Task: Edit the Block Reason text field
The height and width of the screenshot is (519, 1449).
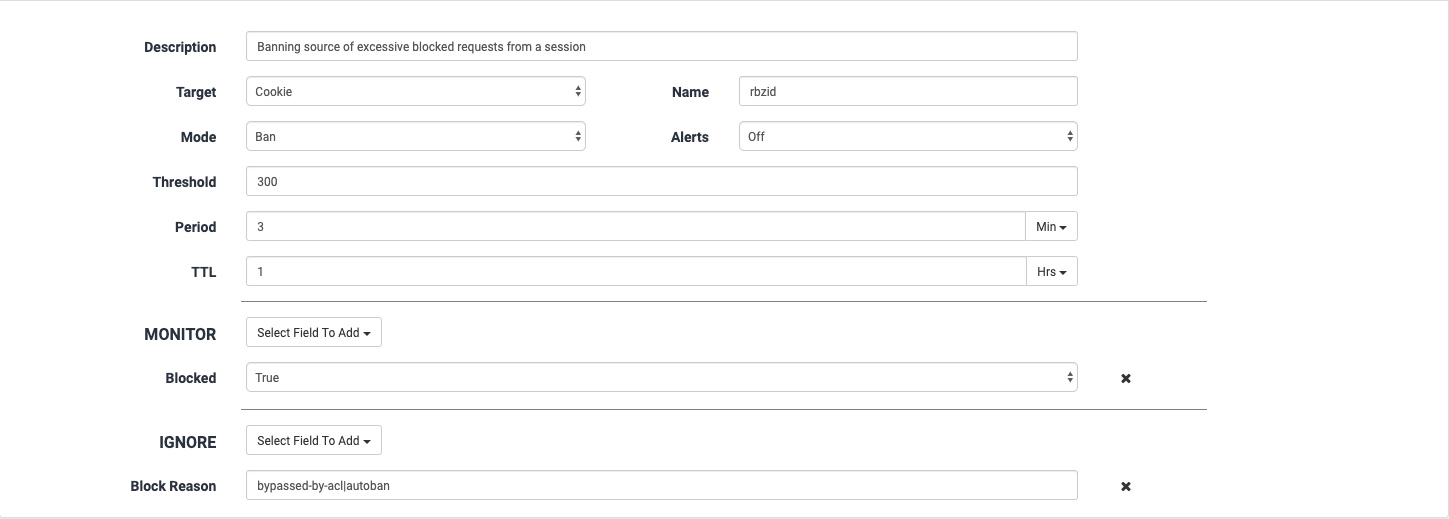Action: (x=661, y=486)
